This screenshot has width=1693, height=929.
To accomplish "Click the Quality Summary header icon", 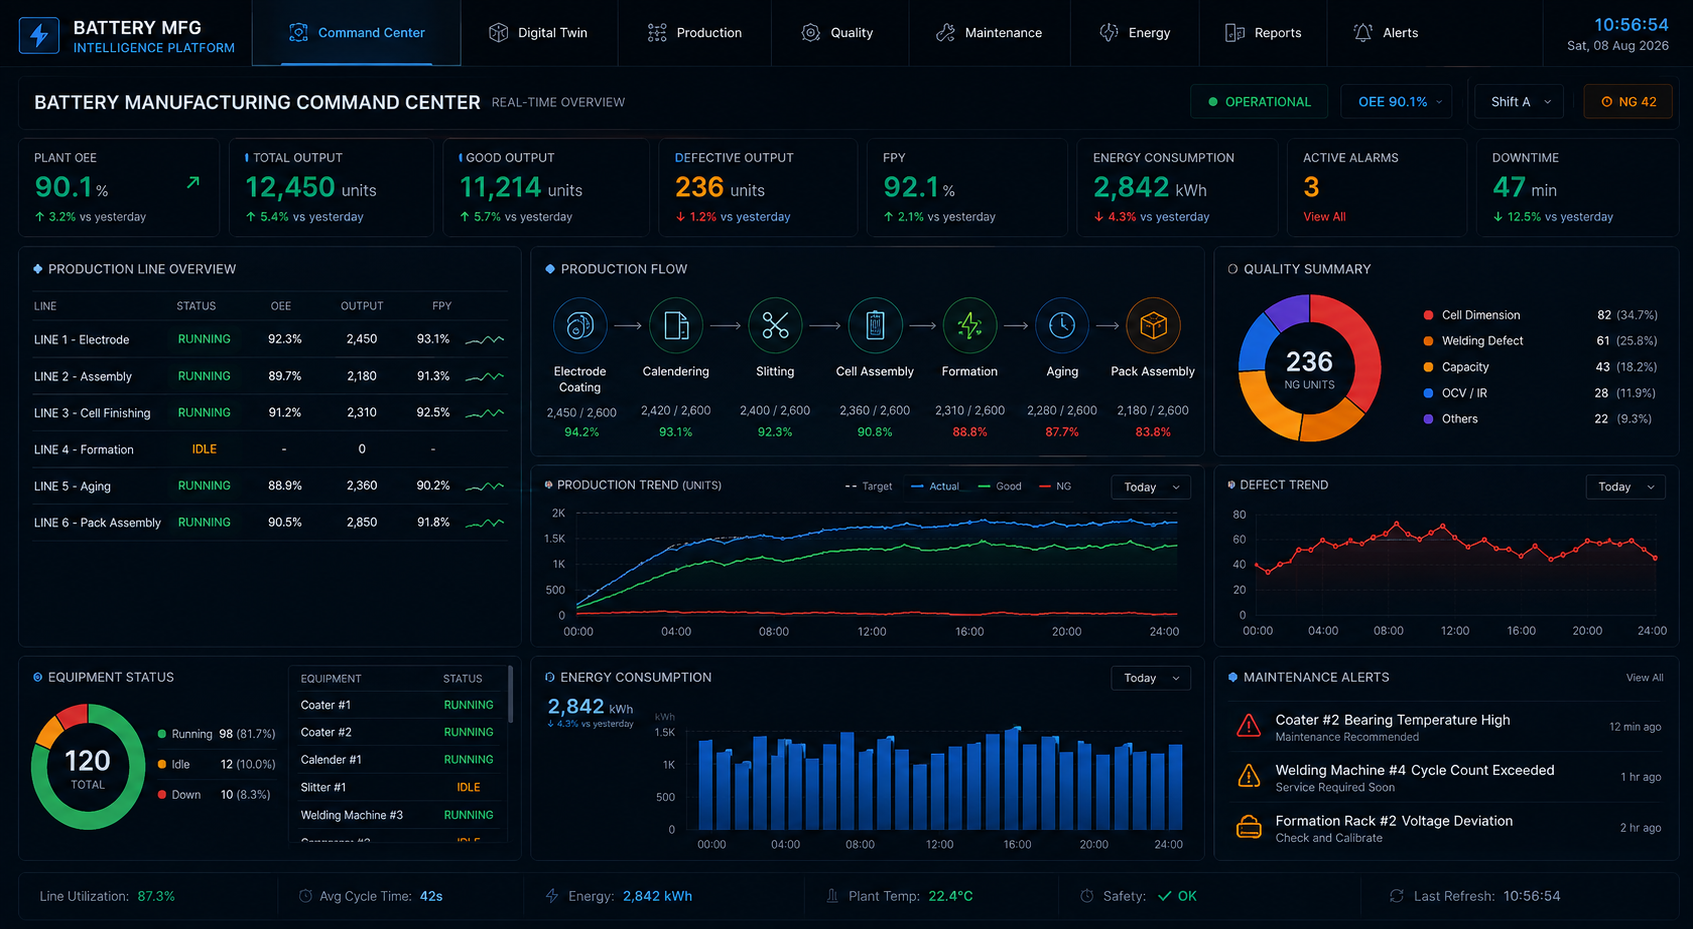I will click(x=1232, y=269).
